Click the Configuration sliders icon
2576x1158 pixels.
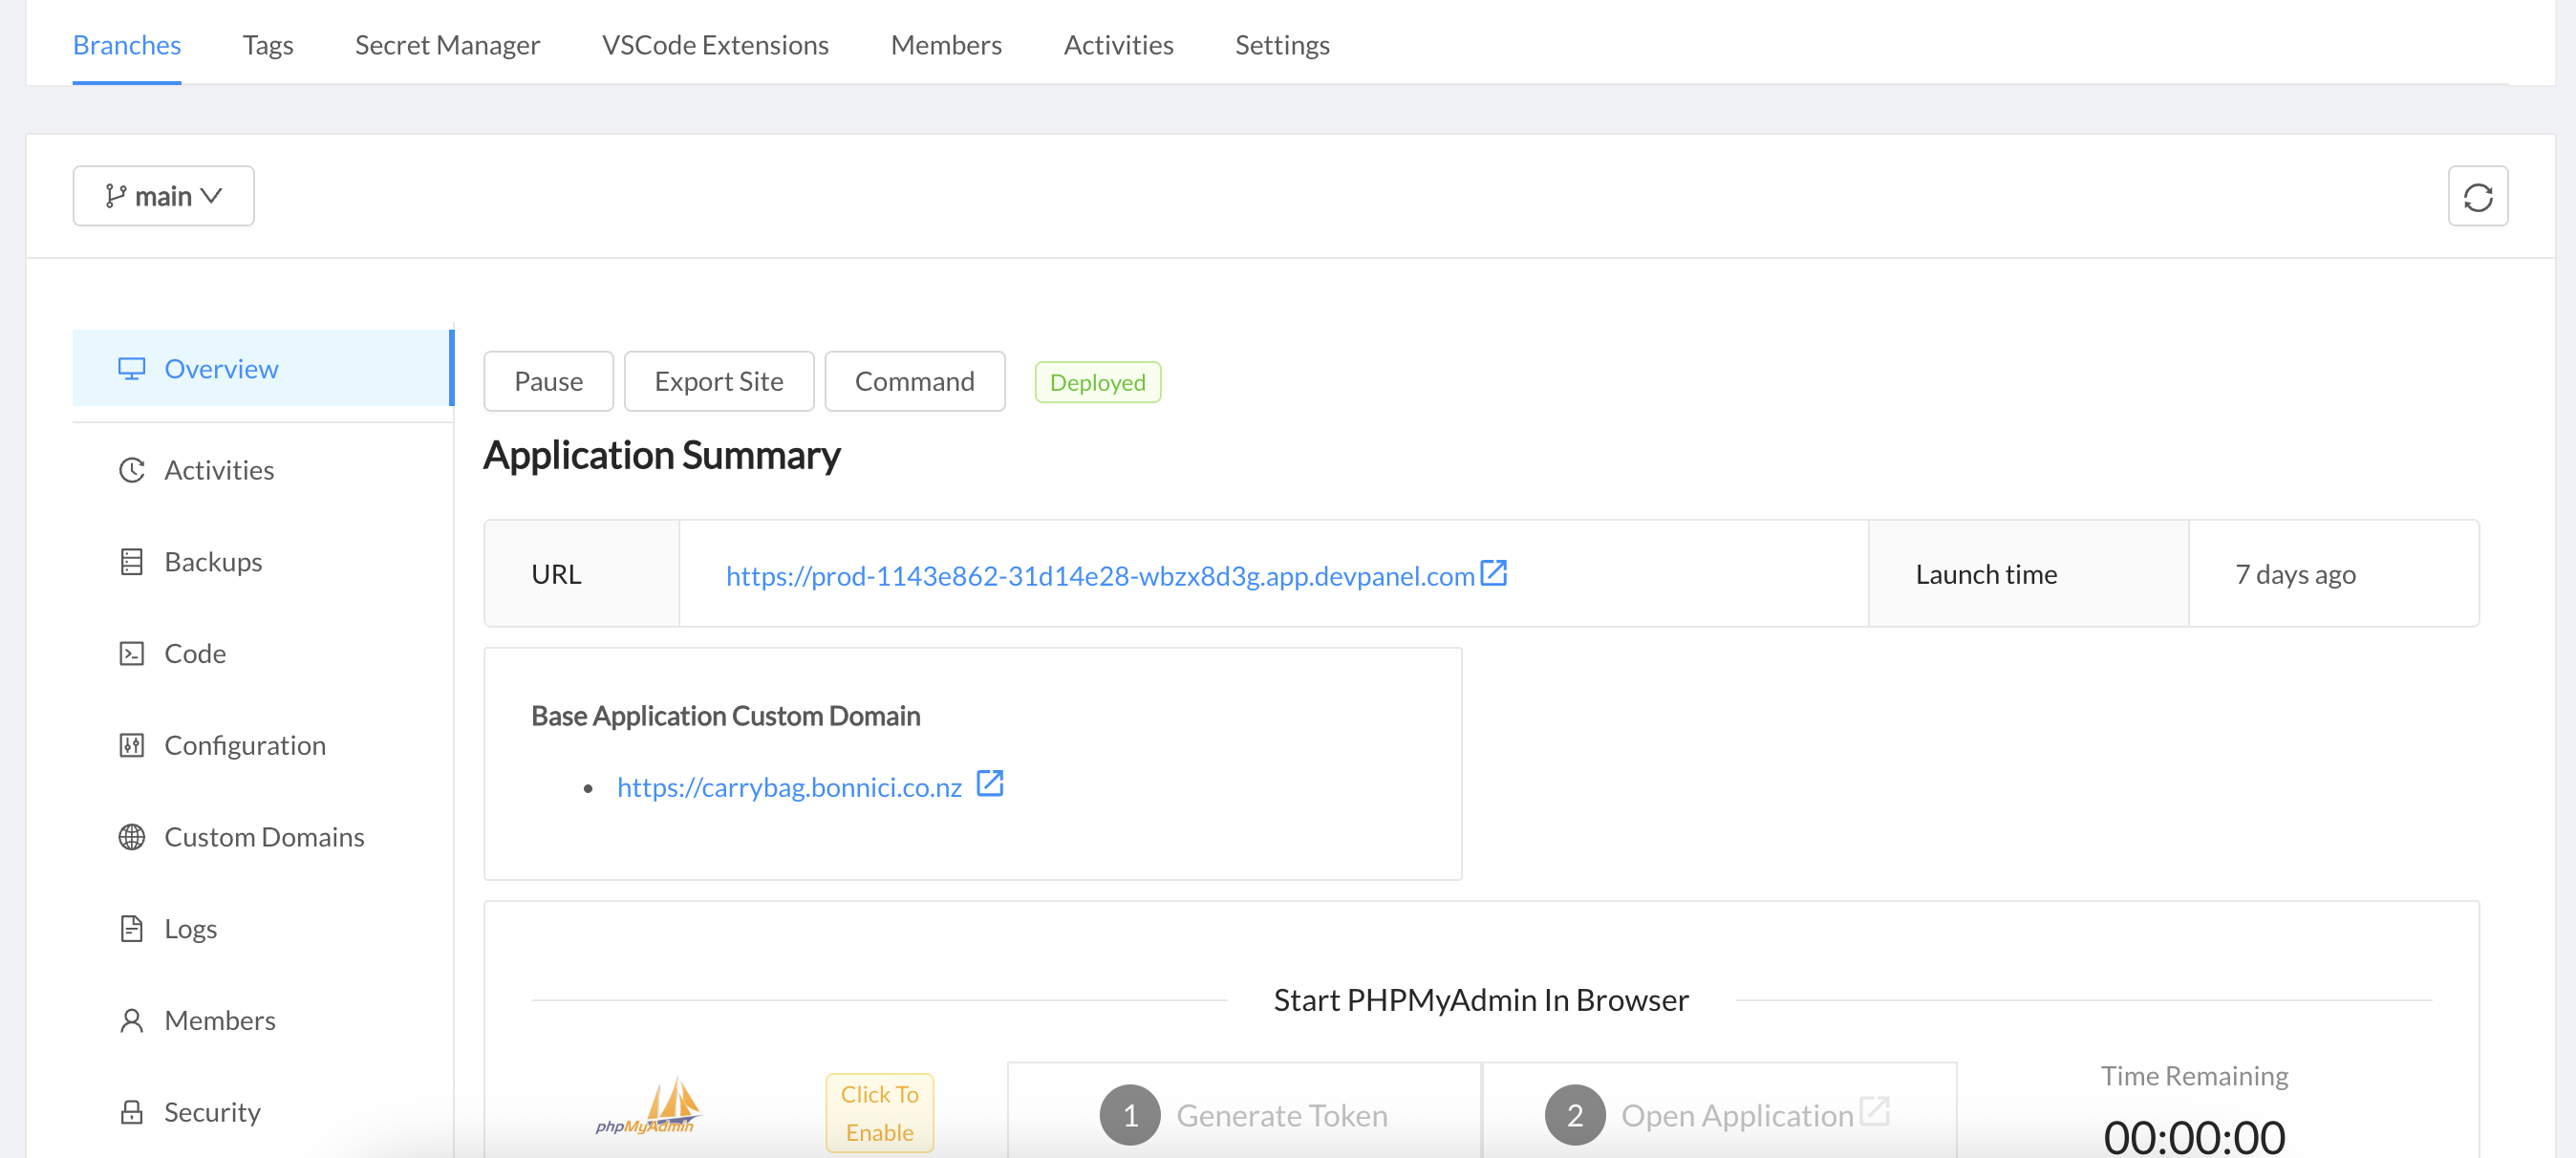click(x=132, y=745)
